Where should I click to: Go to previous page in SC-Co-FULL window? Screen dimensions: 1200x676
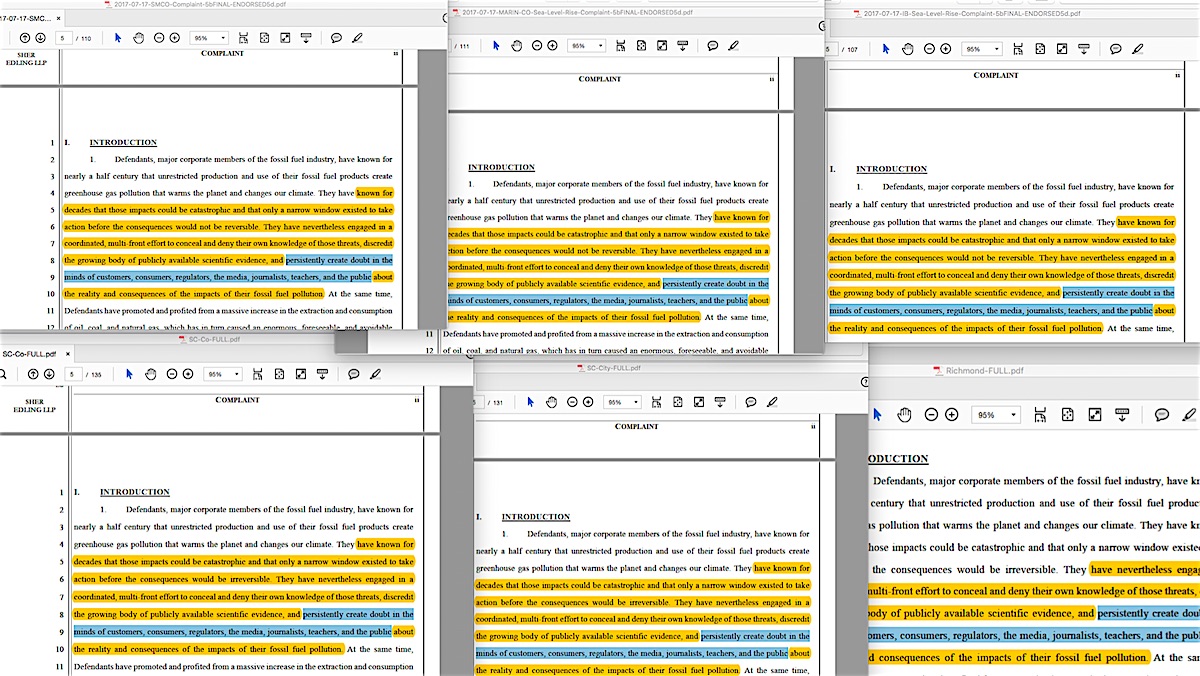[x=33, y=374]
